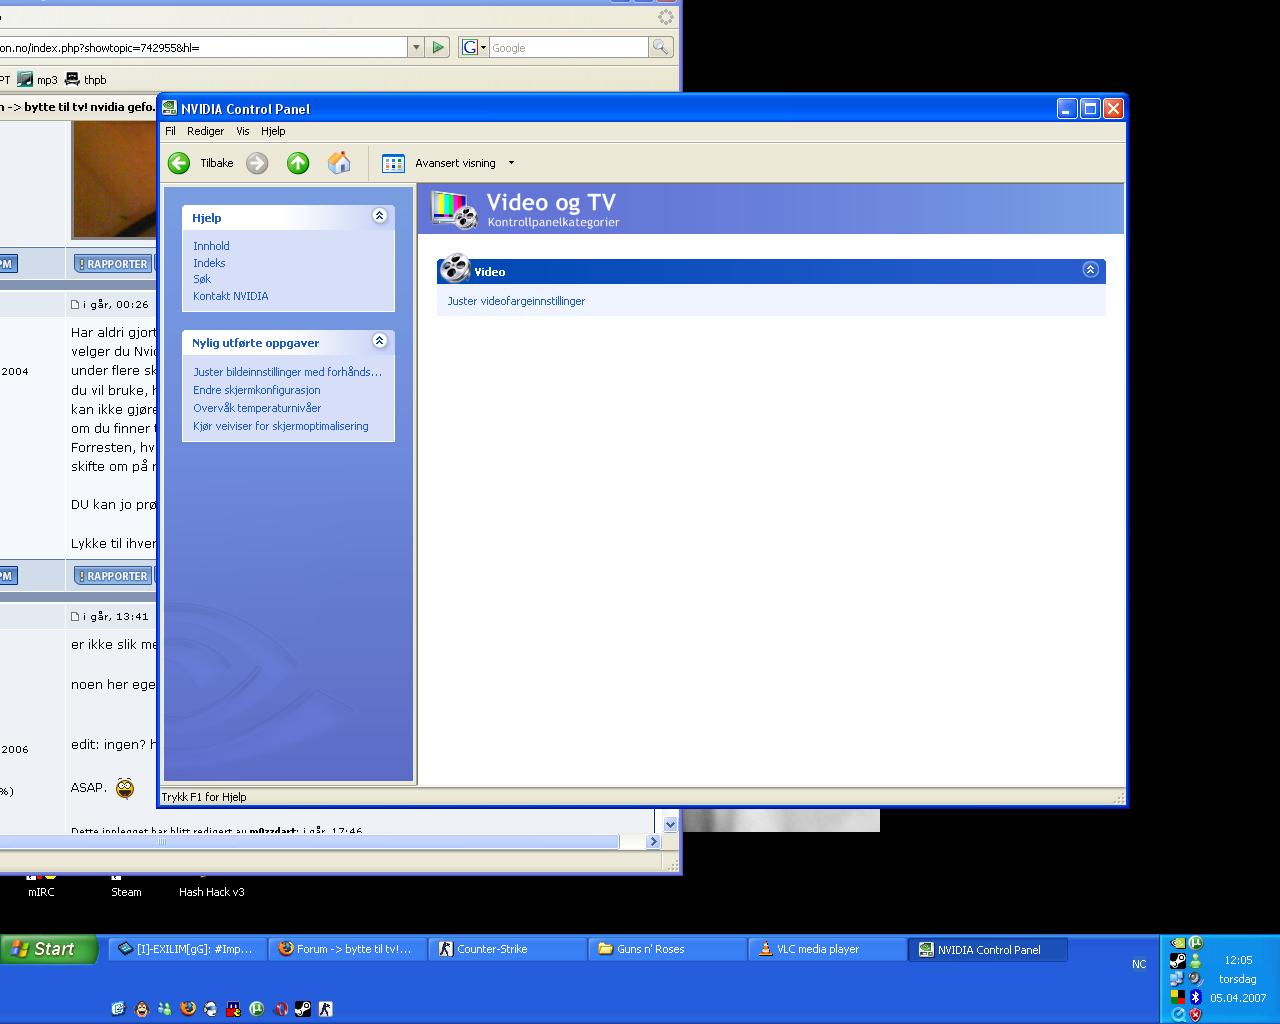Image resolution: width=1280 pixels, height=1024 pixels.
Task: Click the Avansert visning view icon
Action: click(393, 163)
